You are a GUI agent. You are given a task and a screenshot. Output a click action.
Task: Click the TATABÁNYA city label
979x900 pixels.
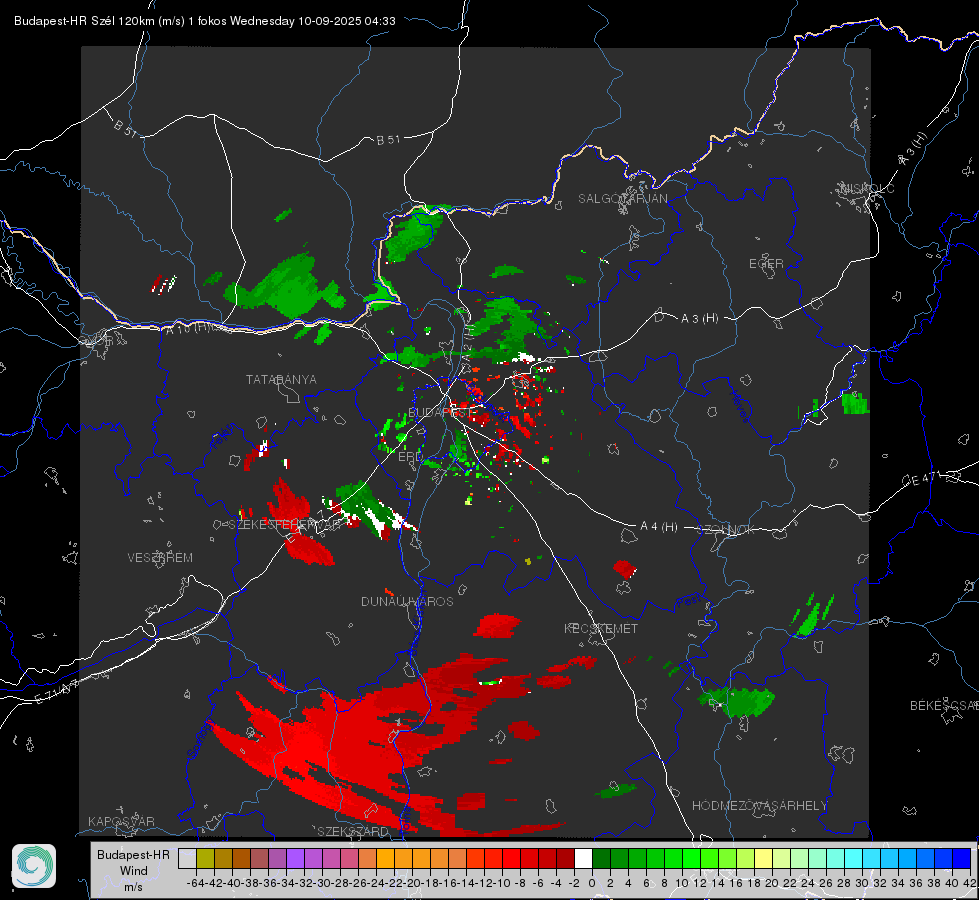(281, 379)
